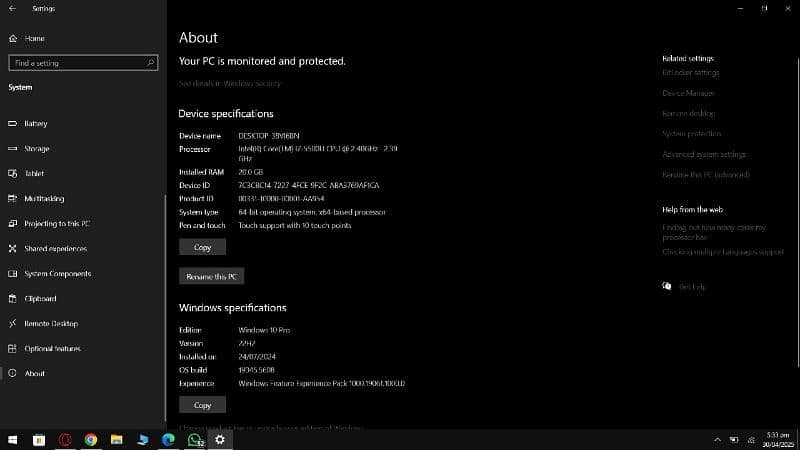This screenshot has height=450, width=800.
Task: Click the 64-bit operating system text
Action: click(x=312, y=212)
